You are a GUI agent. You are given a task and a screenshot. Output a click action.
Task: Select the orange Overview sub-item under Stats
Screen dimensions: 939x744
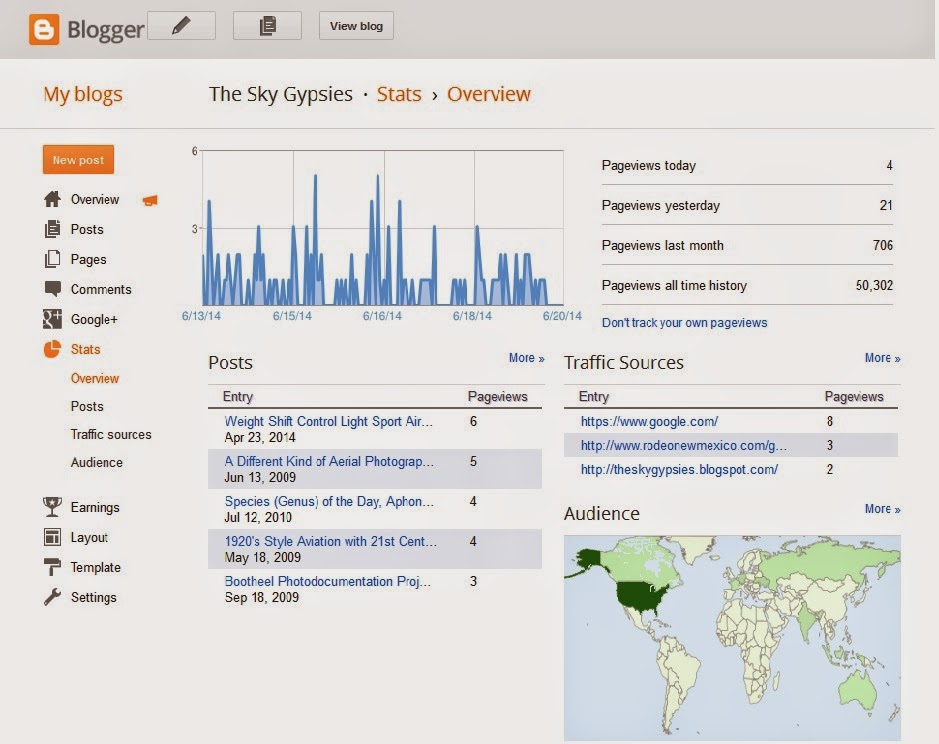95,379
